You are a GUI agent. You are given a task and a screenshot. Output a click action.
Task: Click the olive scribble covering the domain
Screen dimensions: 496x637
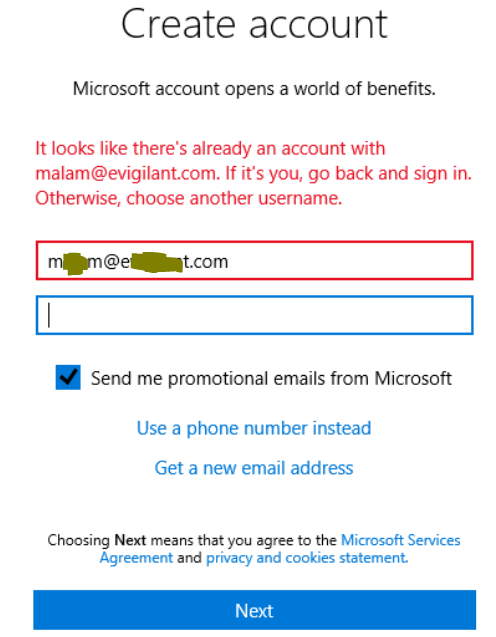(157, 262)
